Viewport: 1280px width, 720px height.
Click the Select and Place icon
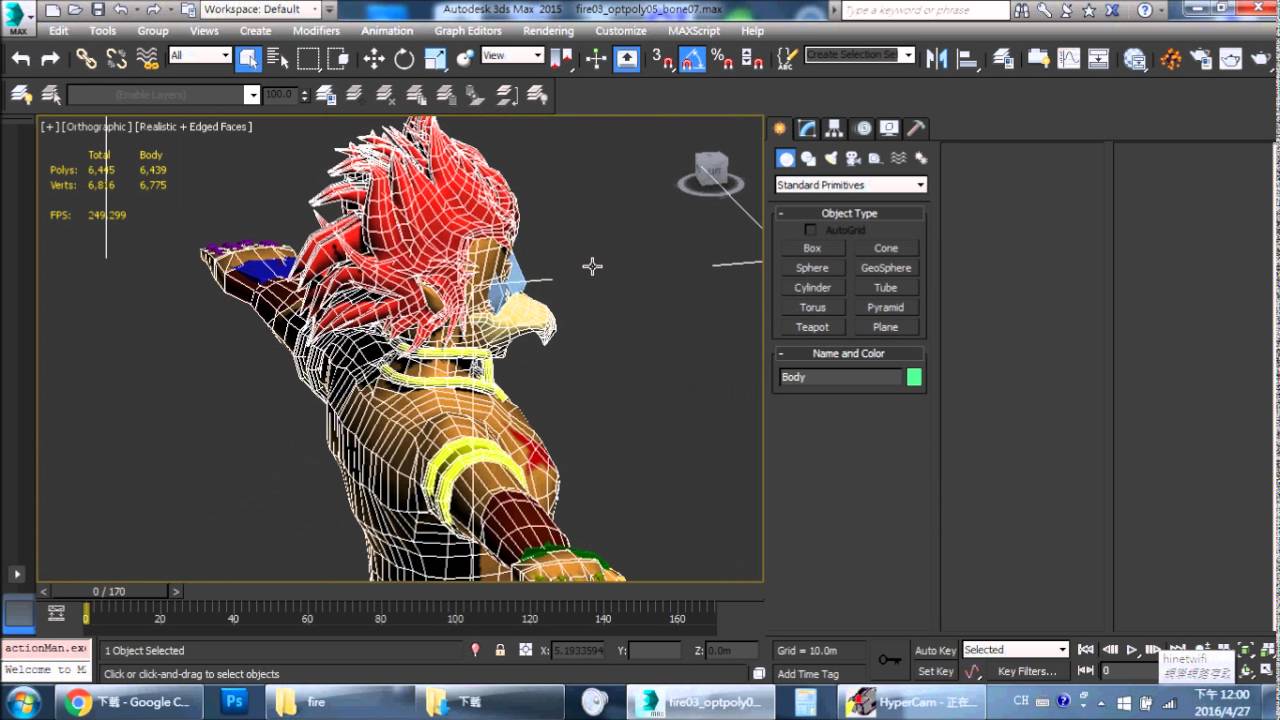[465, 59]
